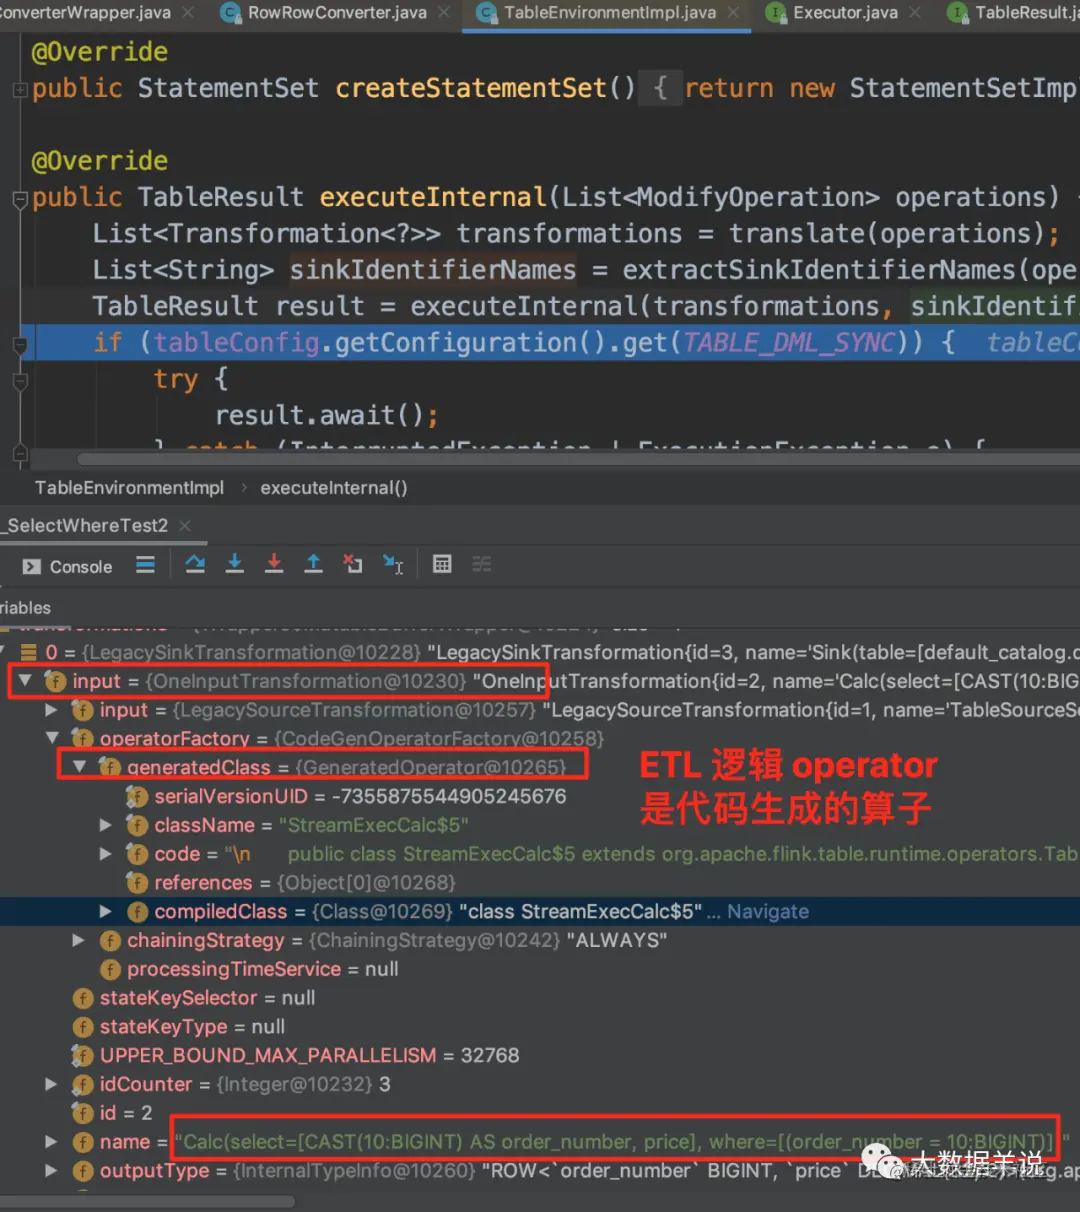
Task: Click the Force Step Into red arrow icon
Action: [274, 565]
